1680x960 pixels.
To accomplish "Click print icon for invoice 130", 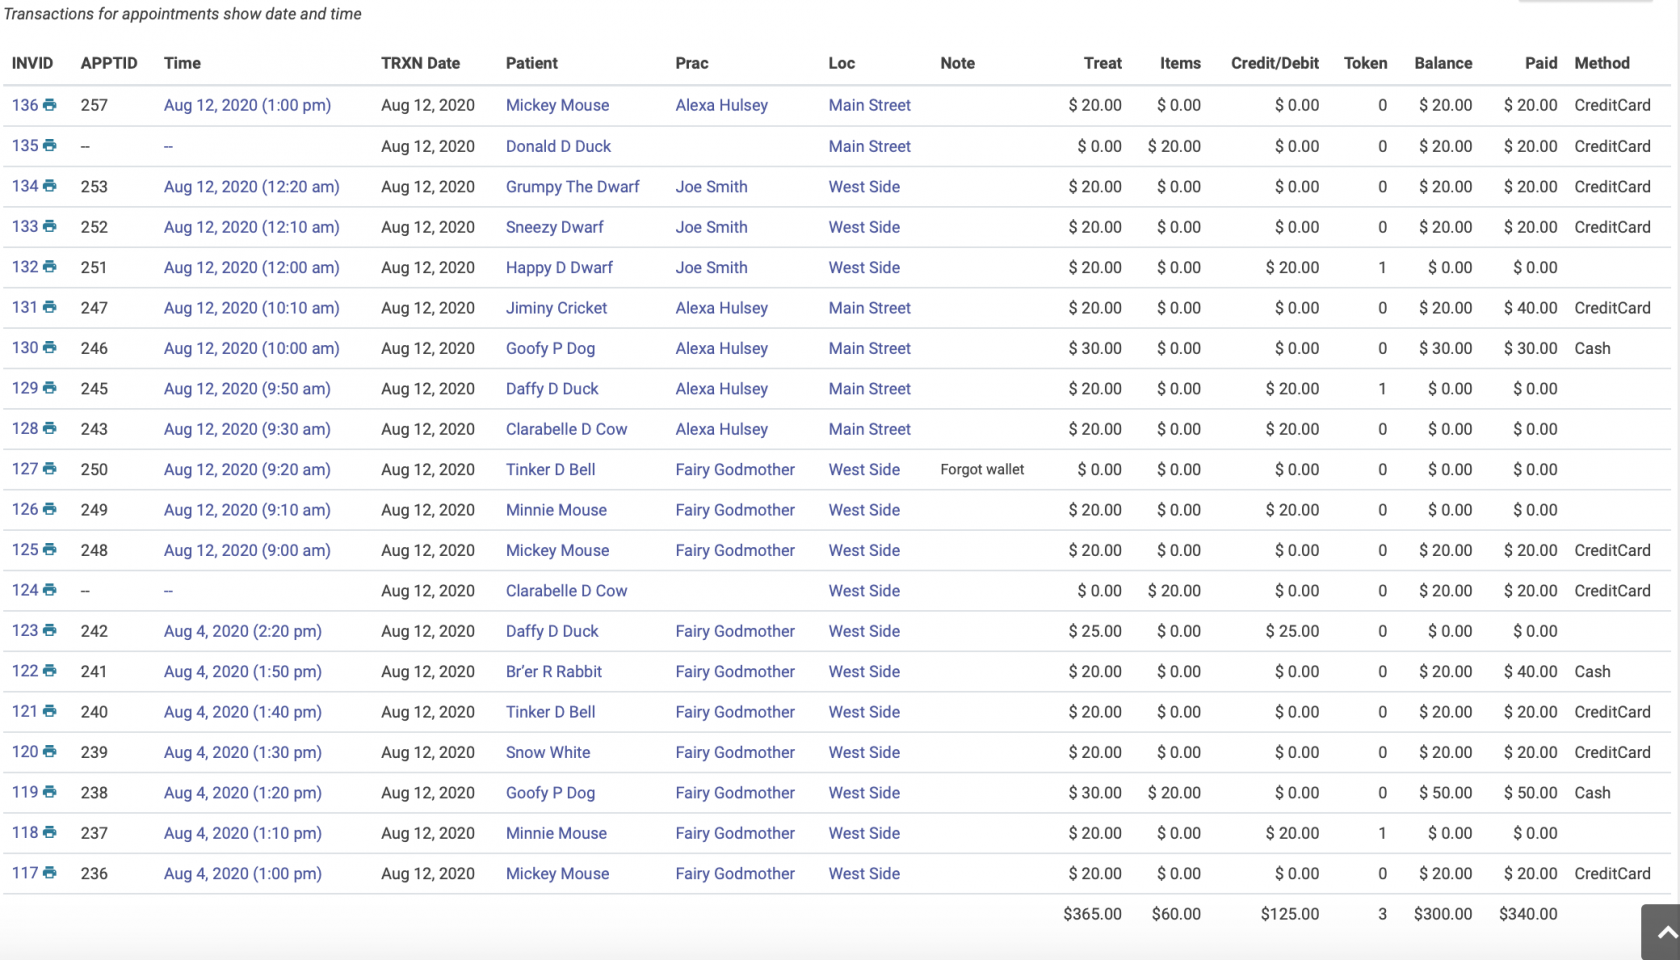I will (x=50, y=347).
